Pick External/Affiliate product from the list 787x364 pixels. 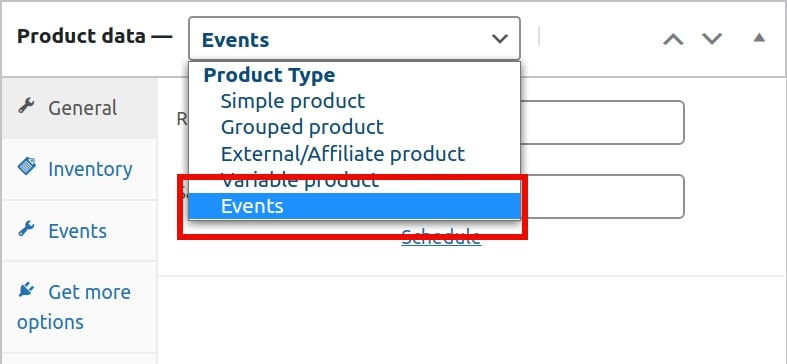pyautogui.click(x=343, y=153)
